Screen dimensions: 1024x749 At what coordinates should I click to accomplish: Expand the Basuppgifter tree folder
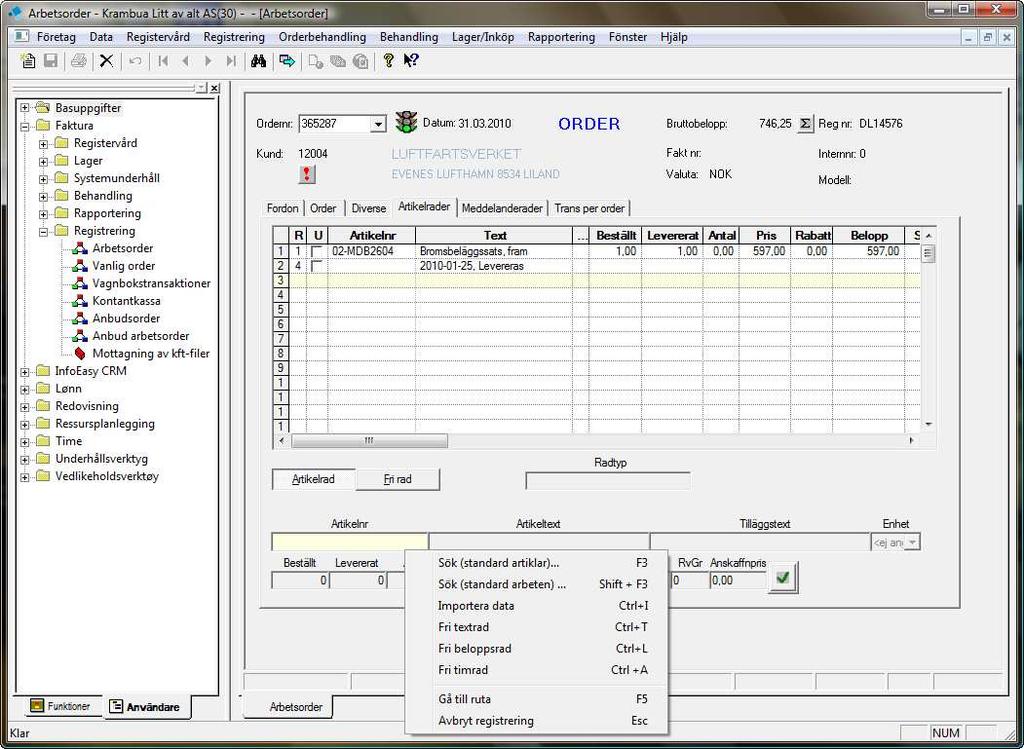pyautogui.click(x=25, y=108)
